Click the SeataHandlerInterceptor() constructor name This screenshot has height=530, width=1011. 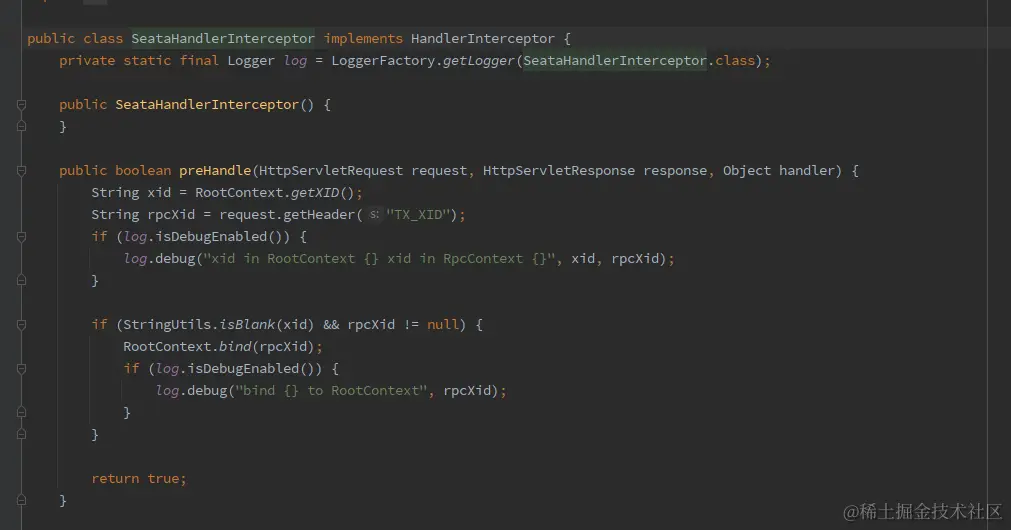tap(207, 104)
